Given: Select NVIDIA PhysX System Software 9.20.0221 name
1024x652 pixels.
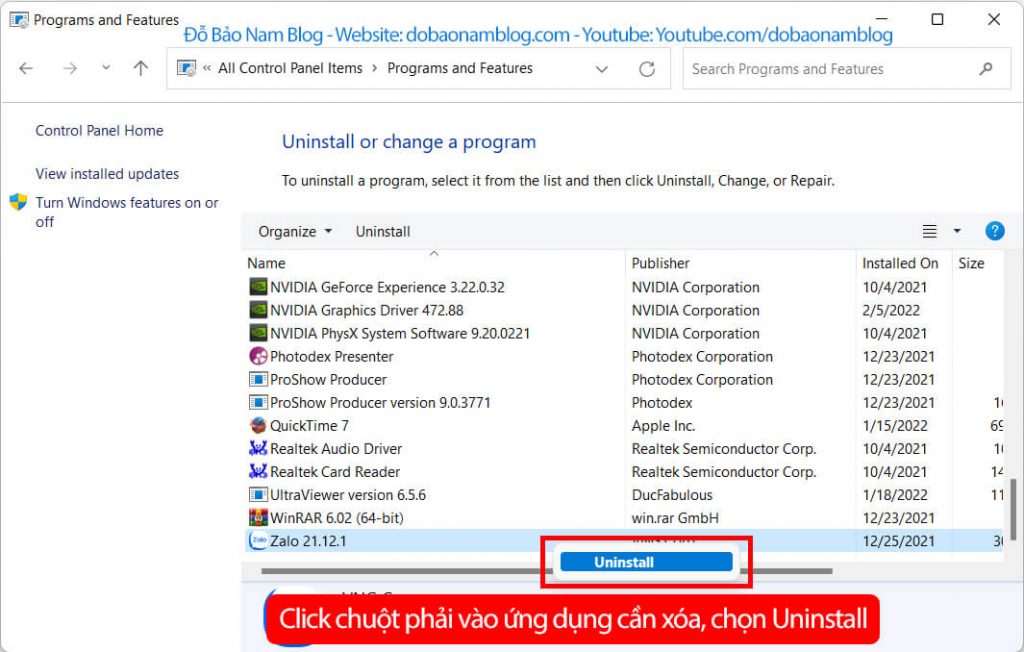Looking at the screenshot, I should tap(400, 333).
